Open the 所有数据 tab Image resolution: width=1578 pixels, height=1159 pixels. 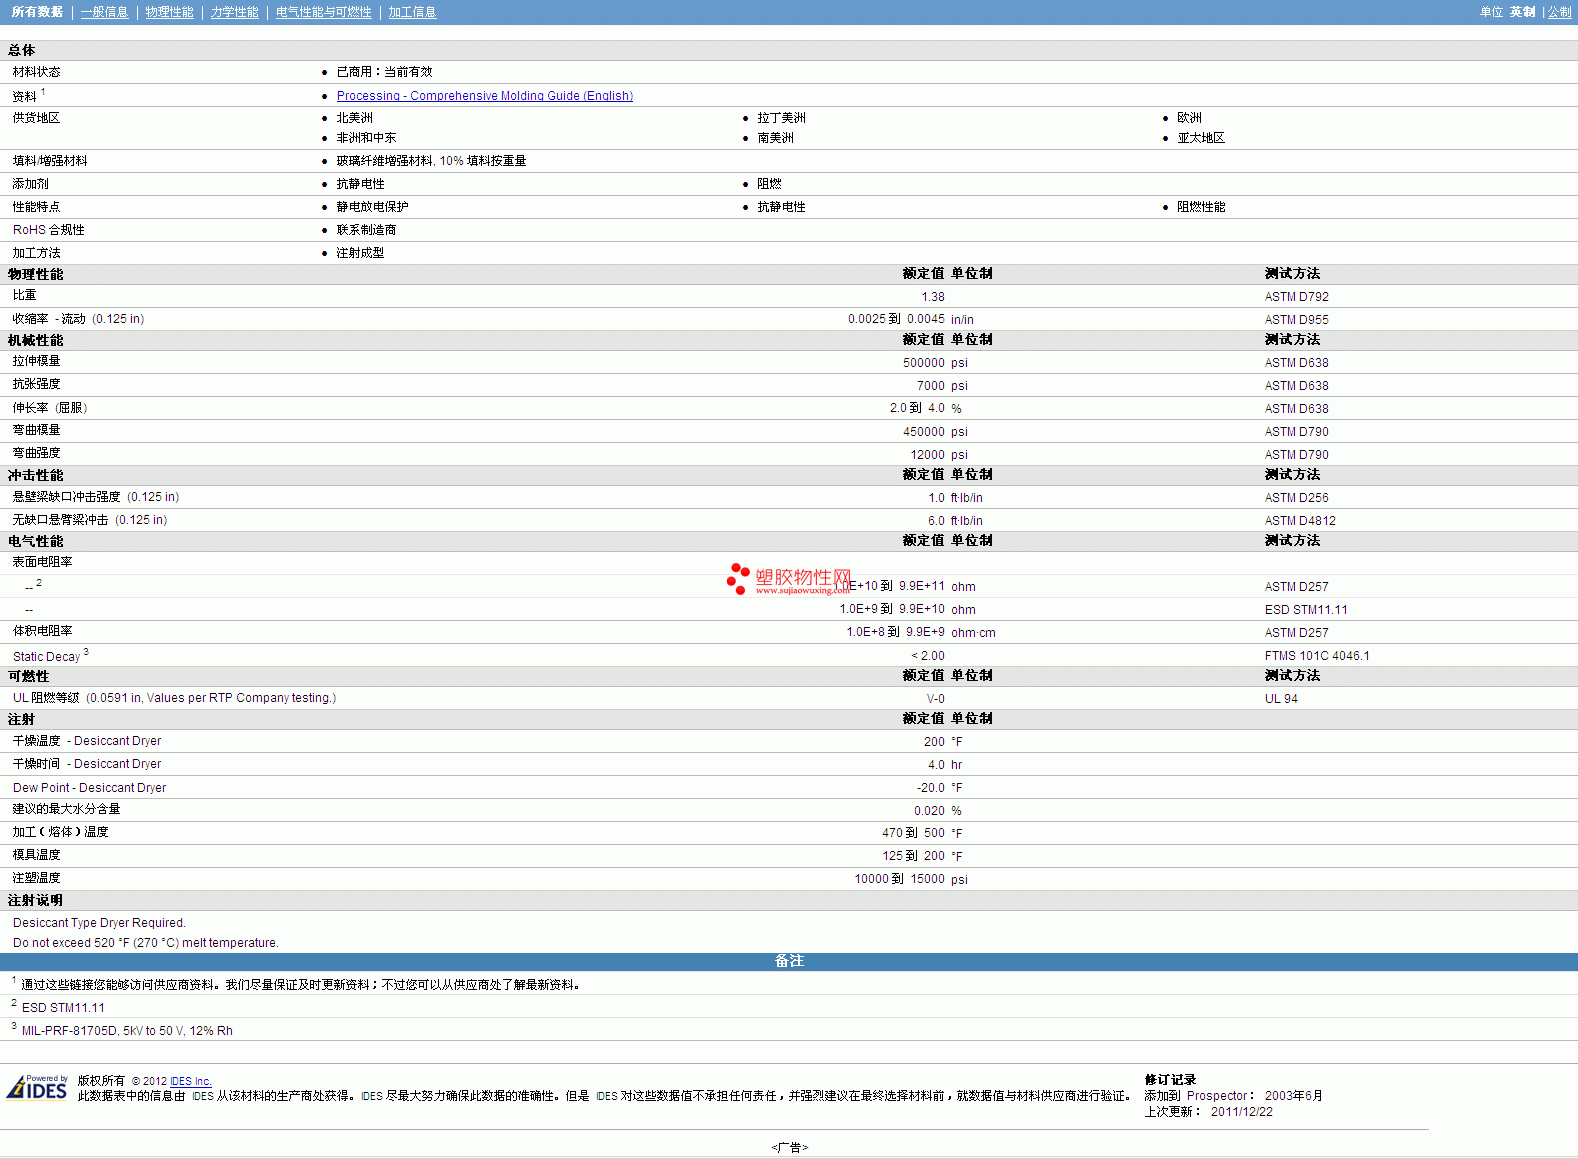pos(37,12)
